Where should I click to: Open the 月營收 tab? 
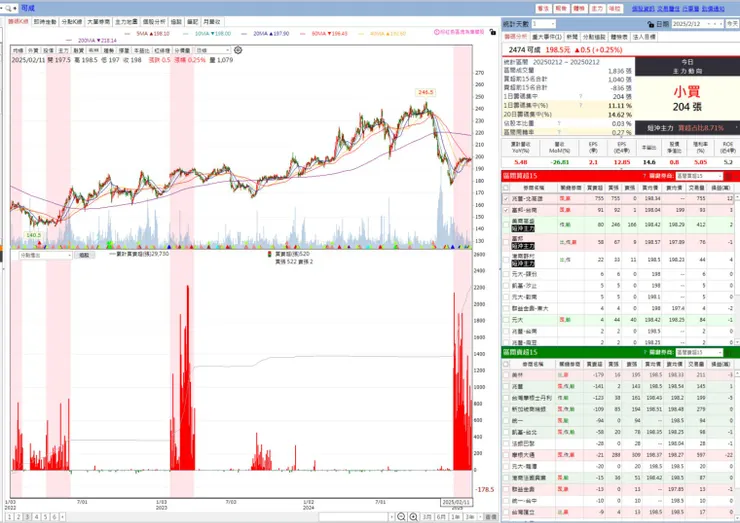point(212,22)
